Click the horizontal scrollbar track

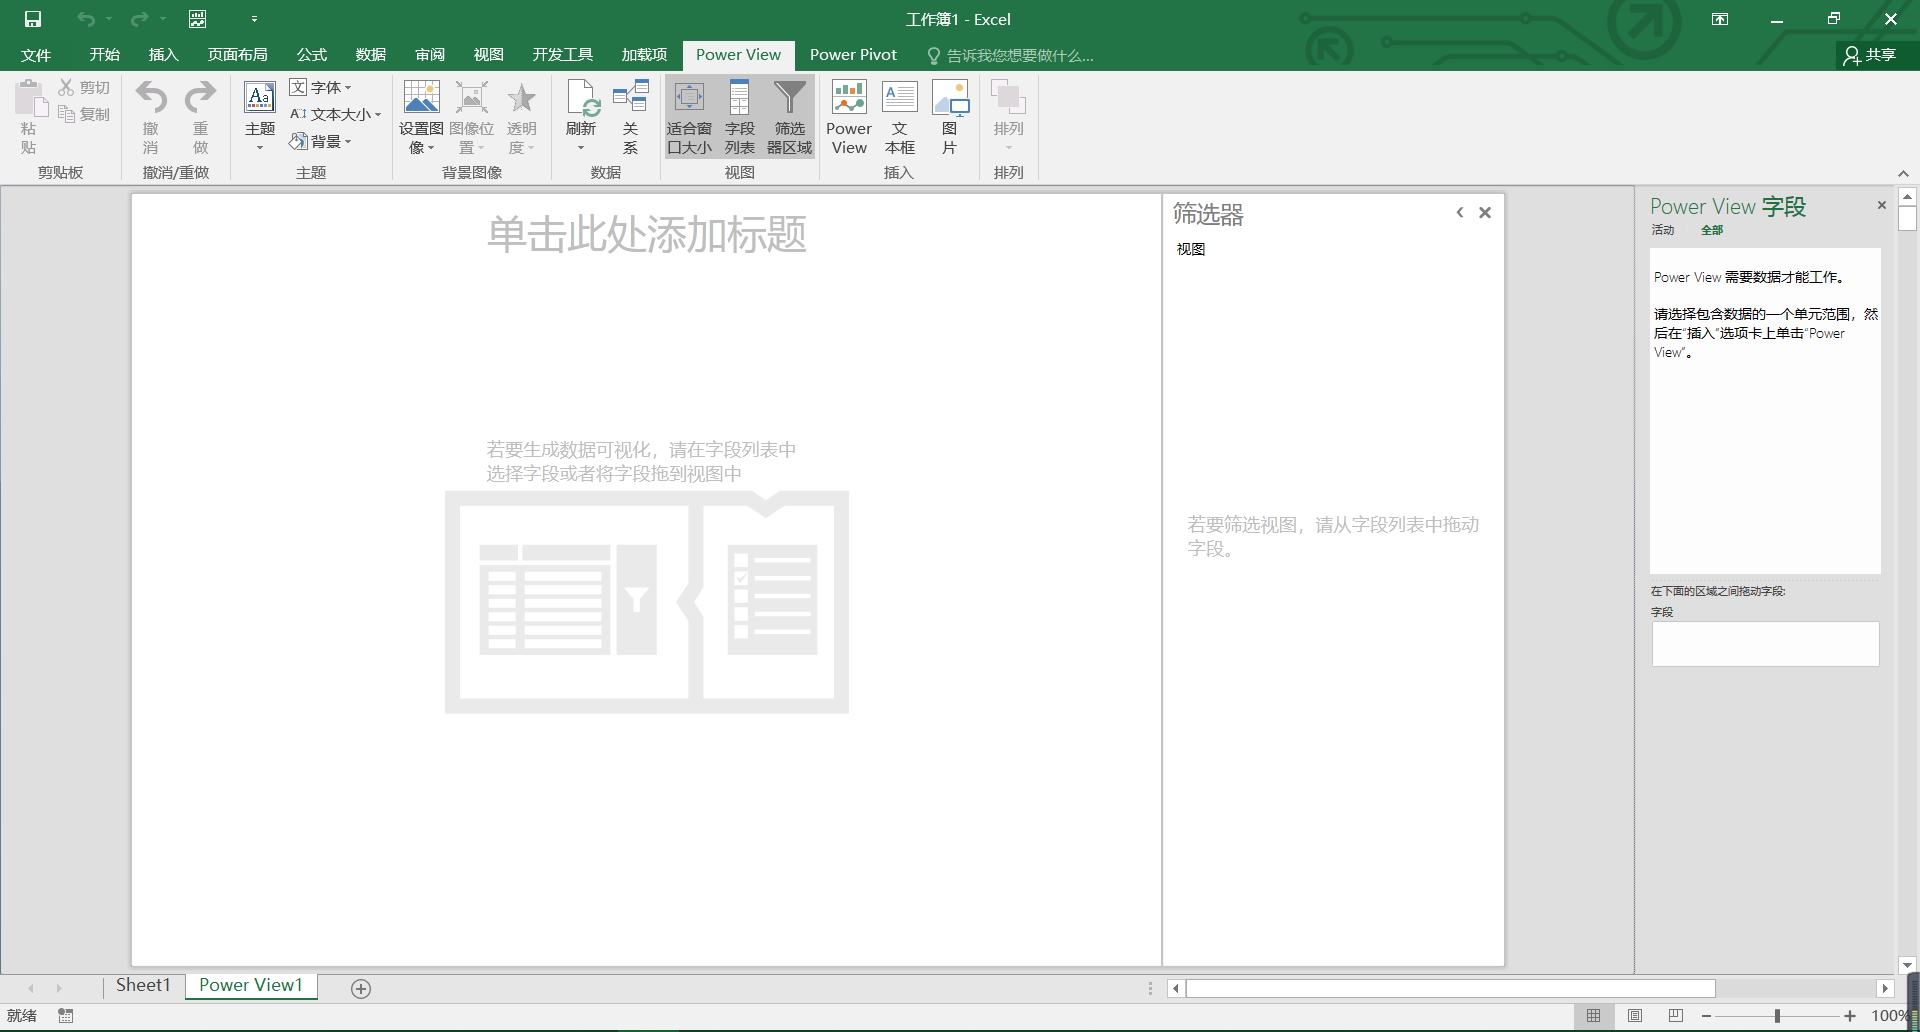(x=1796, y=989)
